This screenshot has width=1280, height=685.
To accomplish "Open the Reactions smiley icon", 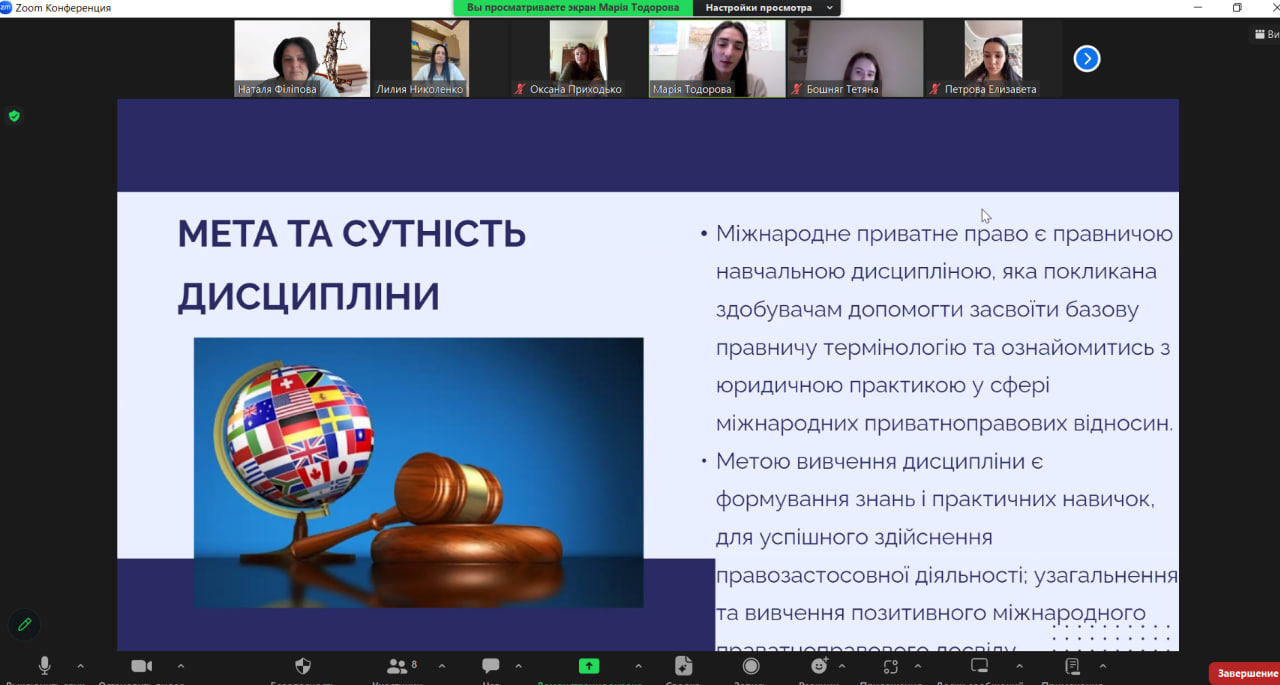I will coord(819,666).
